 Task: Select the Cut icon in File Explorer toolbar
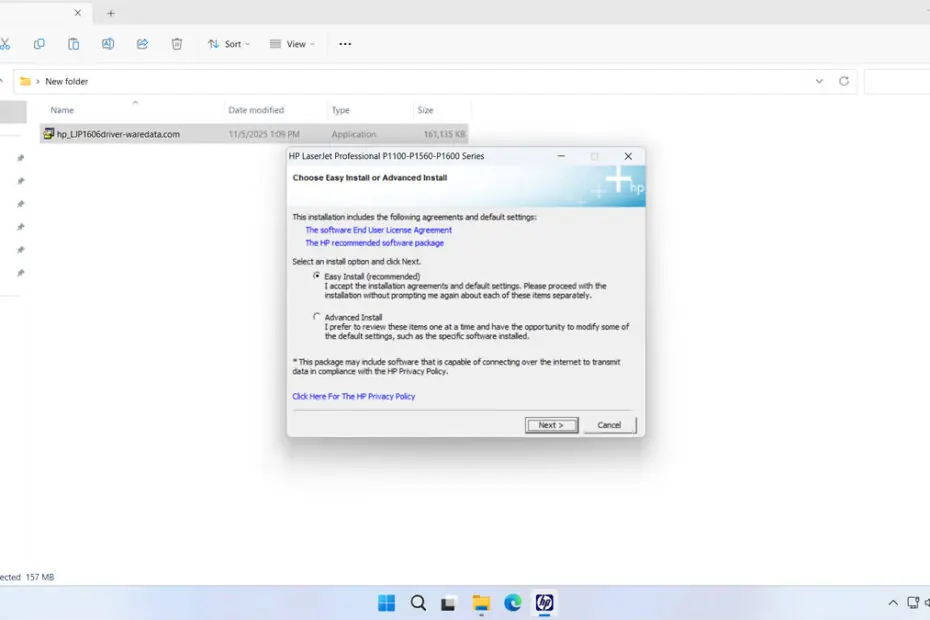(x=8, y=44)
